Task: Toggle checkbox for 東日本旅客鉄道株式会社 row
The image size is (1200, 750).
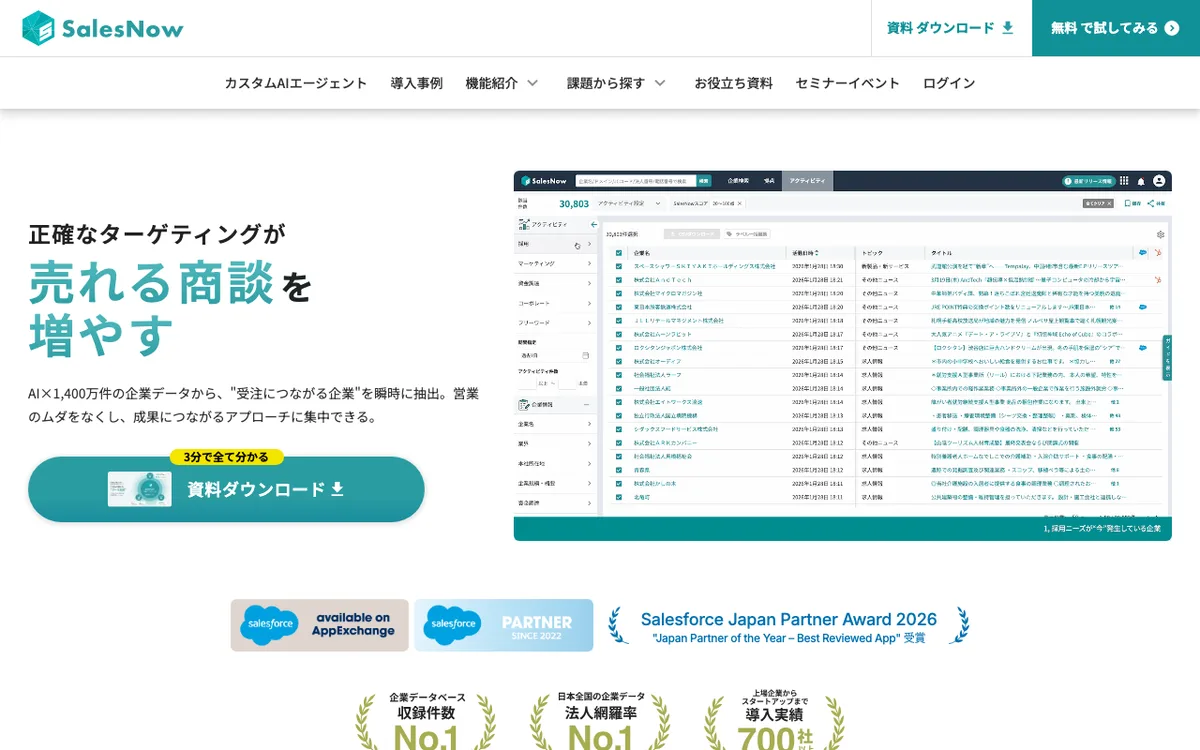Action: point(619,307)
